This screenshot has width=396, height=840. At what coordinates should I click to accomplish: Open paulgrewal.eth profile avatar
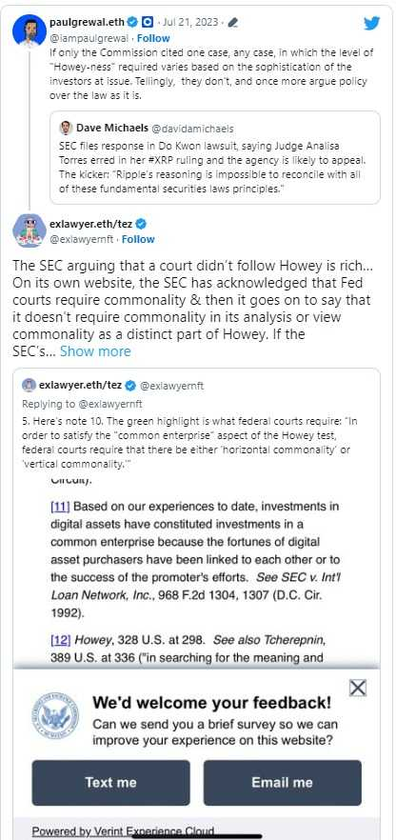[29, 31]
